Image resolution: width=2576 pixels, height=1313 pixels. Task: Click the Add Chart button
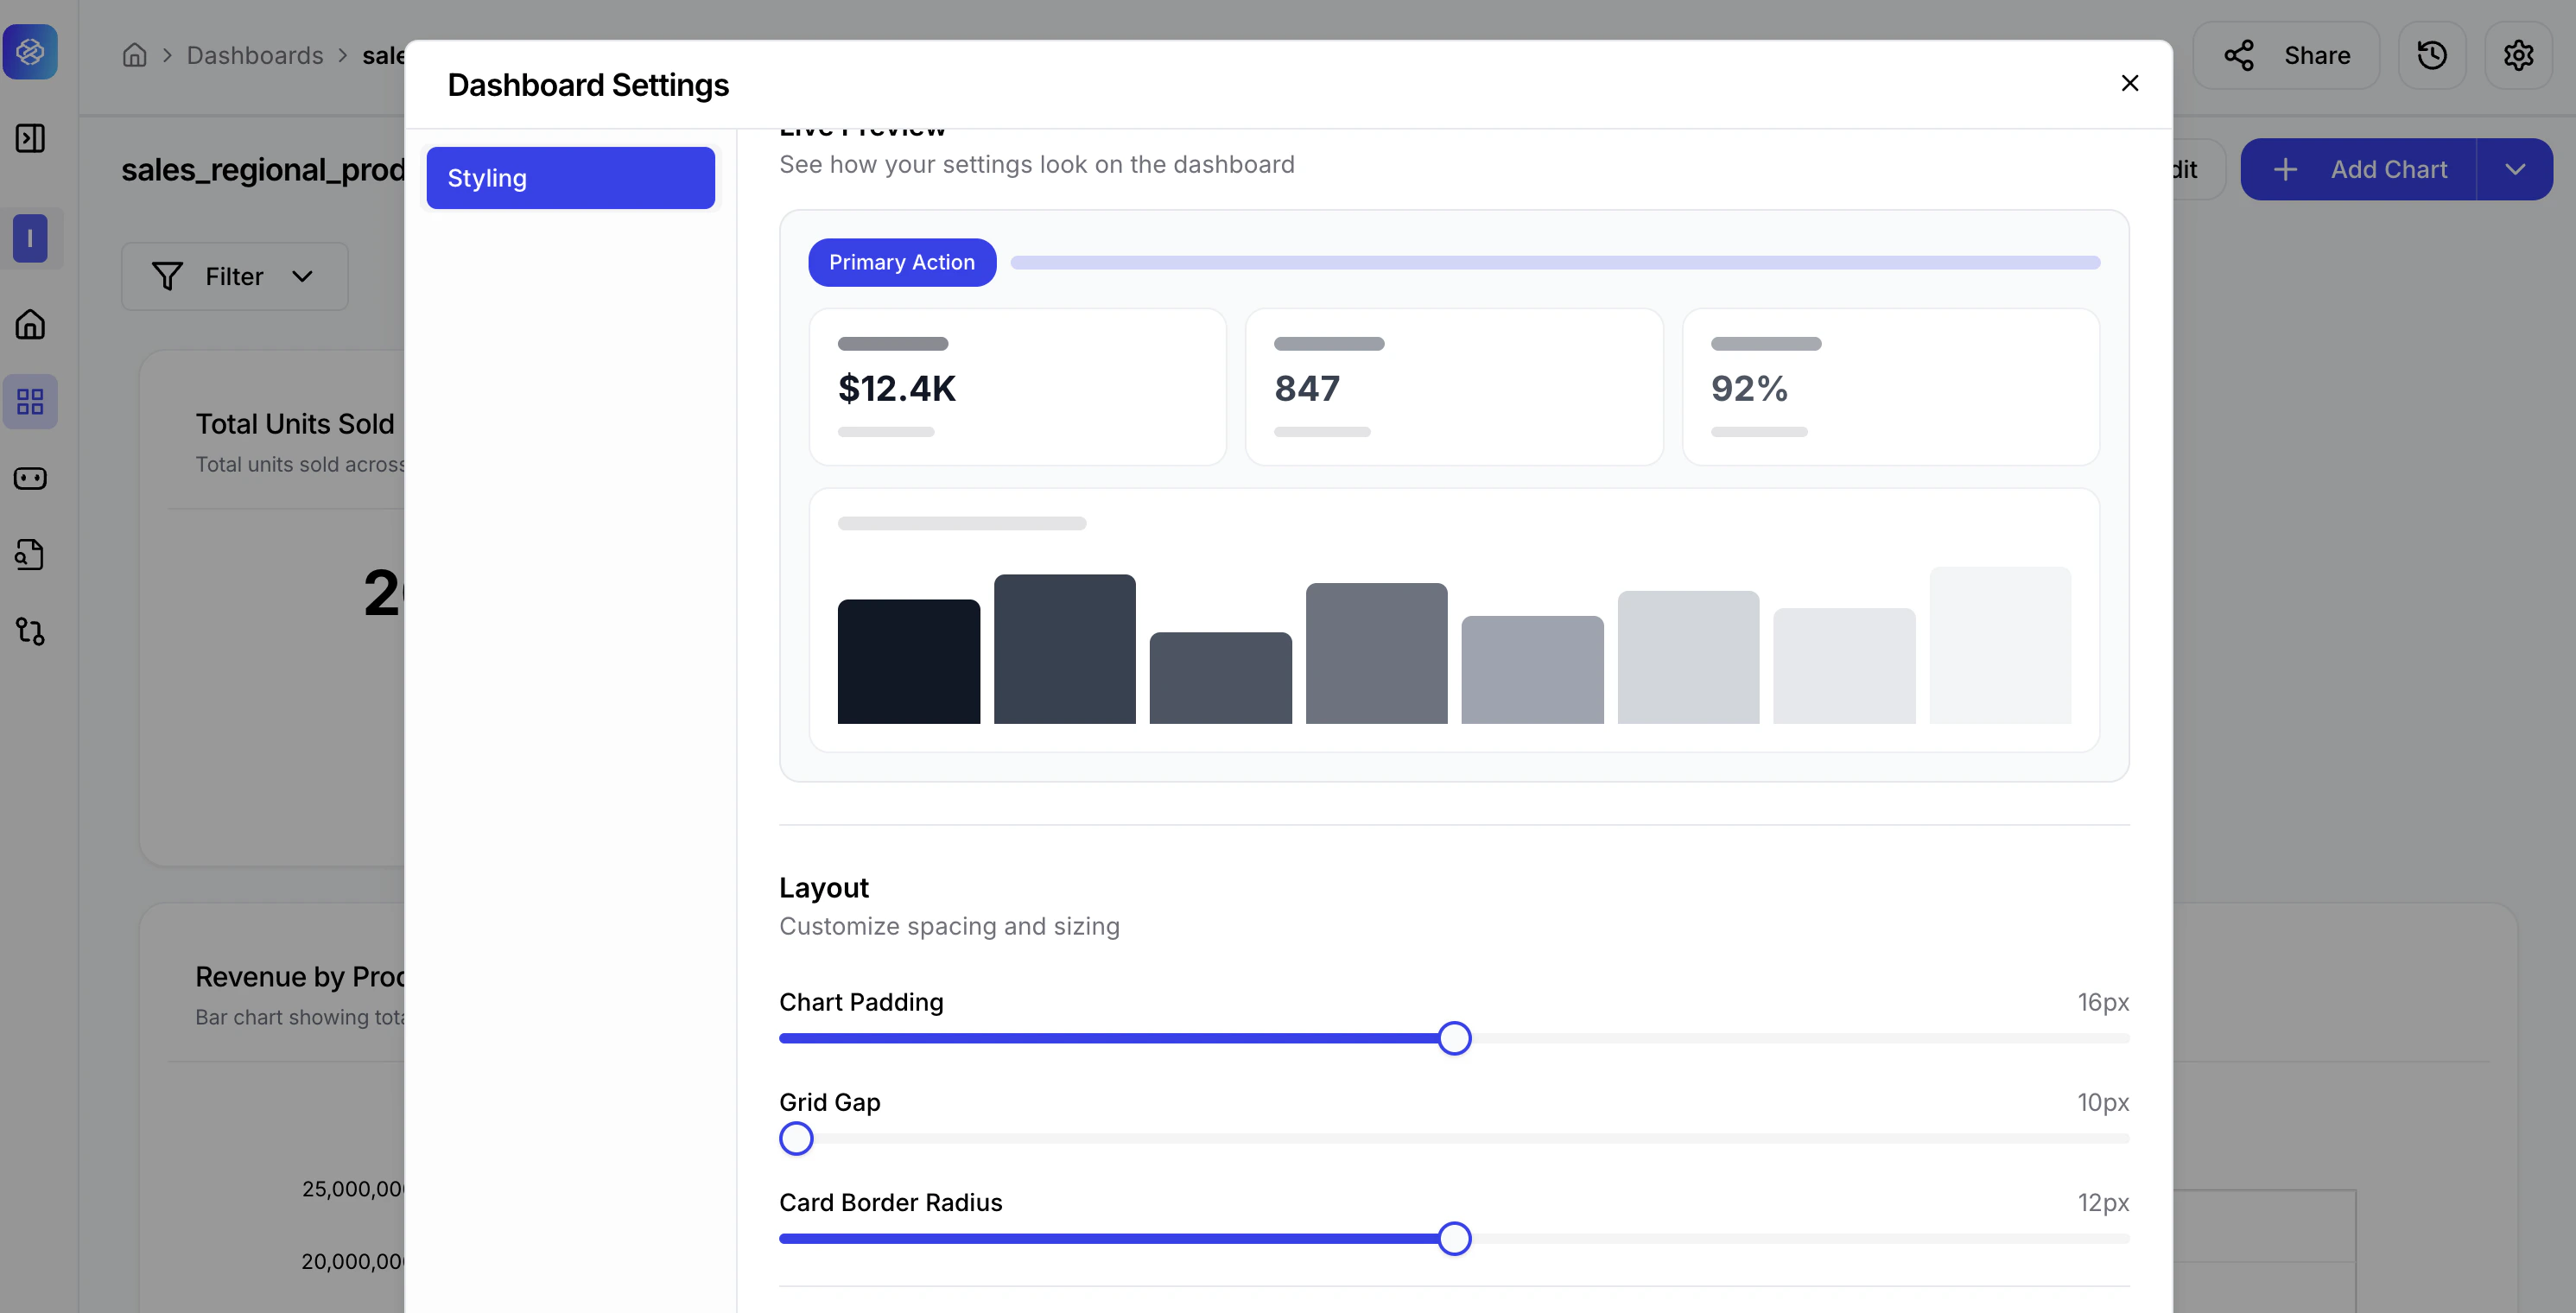pos(2359,169)
